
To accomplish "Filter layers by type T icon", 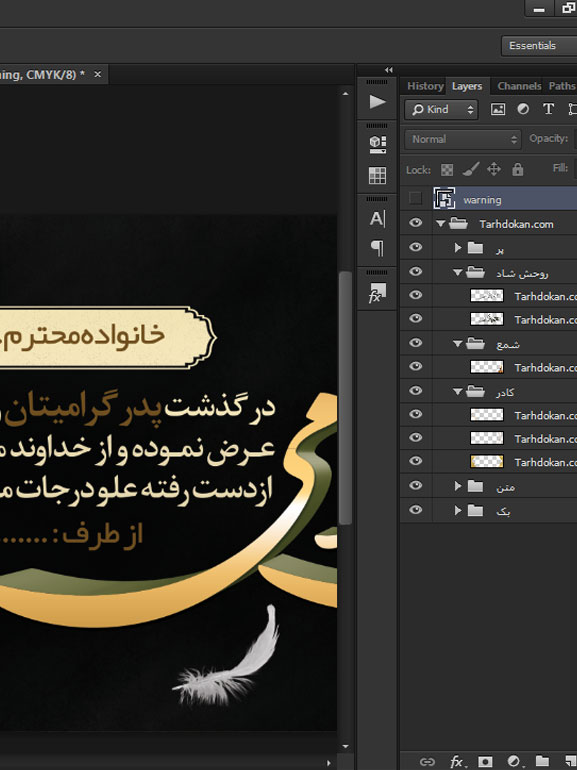I will click(x=548, y=109).
